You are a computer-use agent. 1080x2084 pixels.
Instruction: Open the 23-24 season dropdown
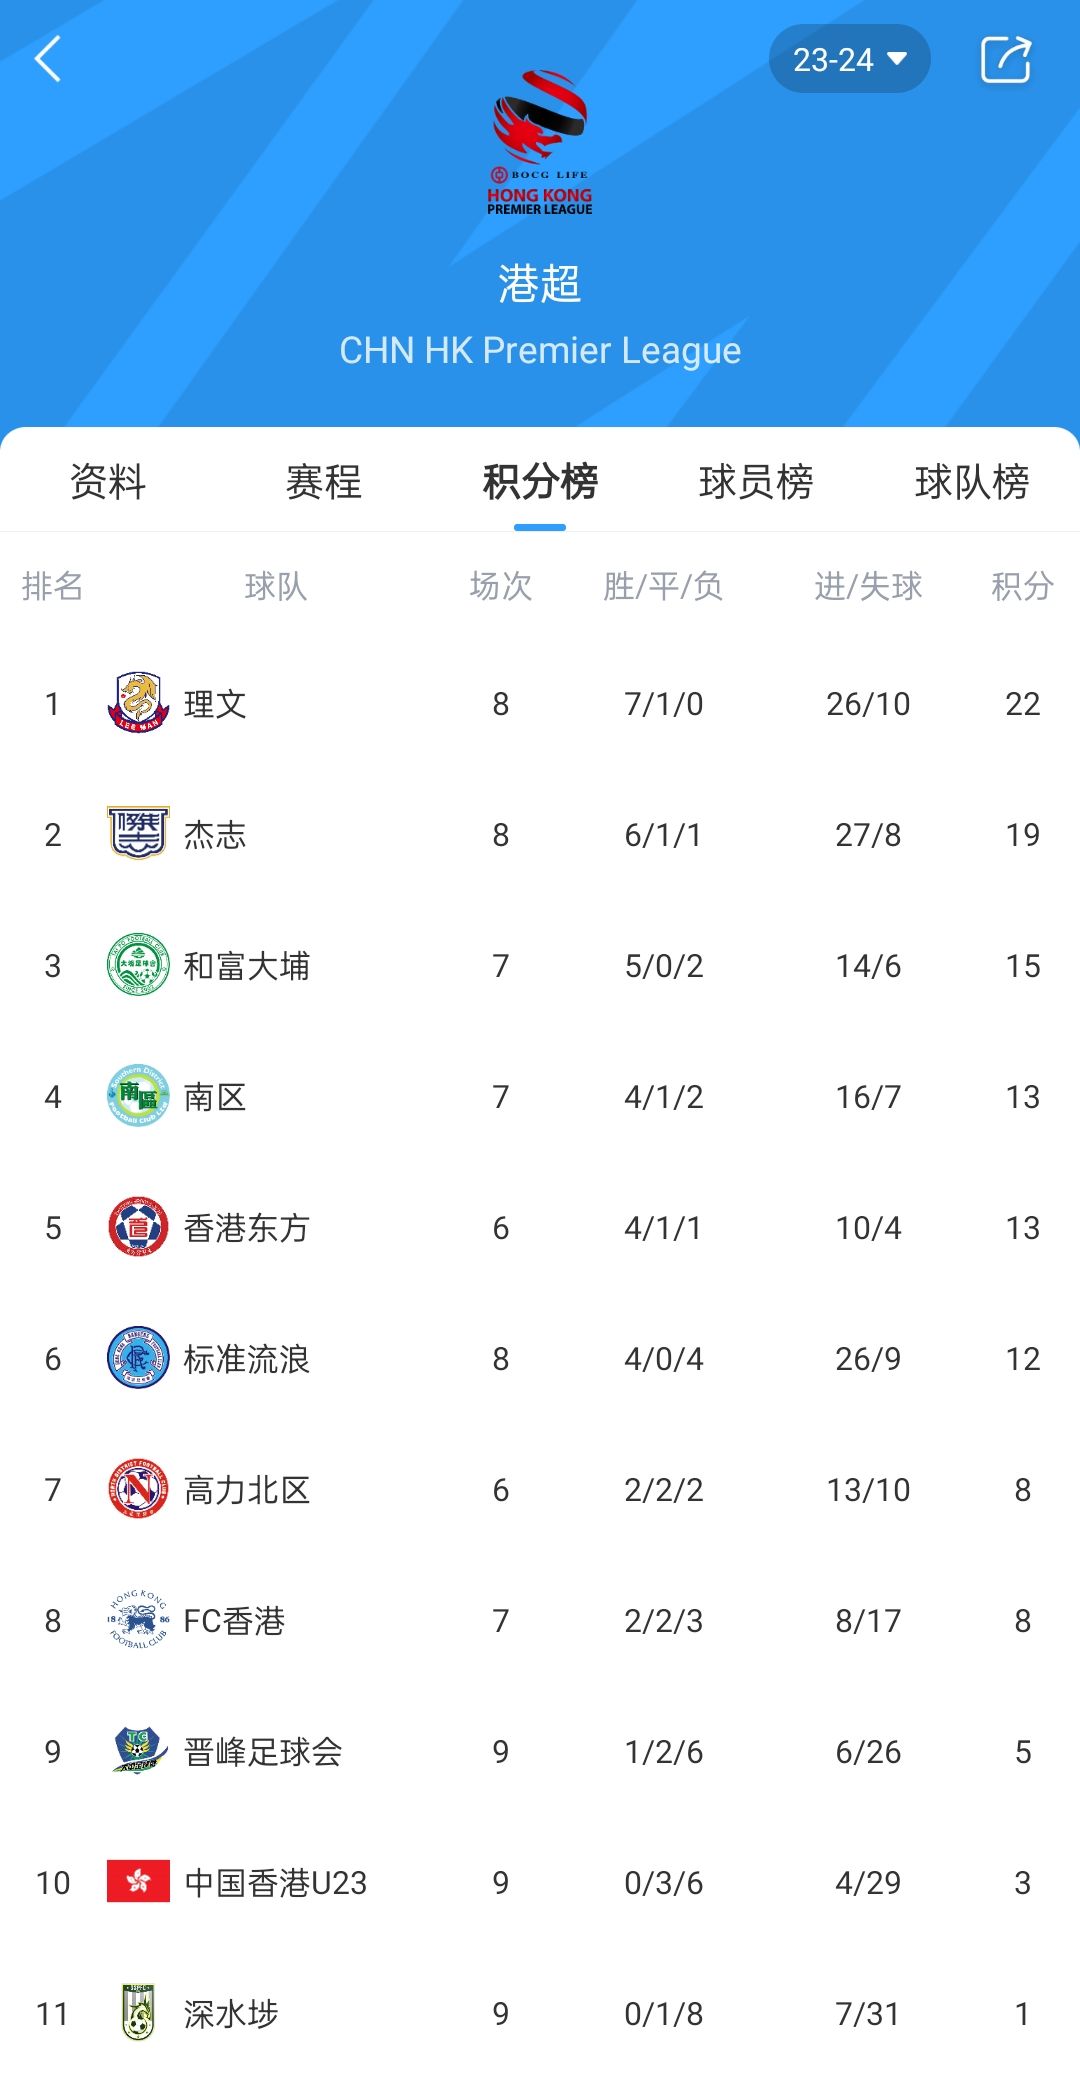pyautogui.click(x=849, y=60)
